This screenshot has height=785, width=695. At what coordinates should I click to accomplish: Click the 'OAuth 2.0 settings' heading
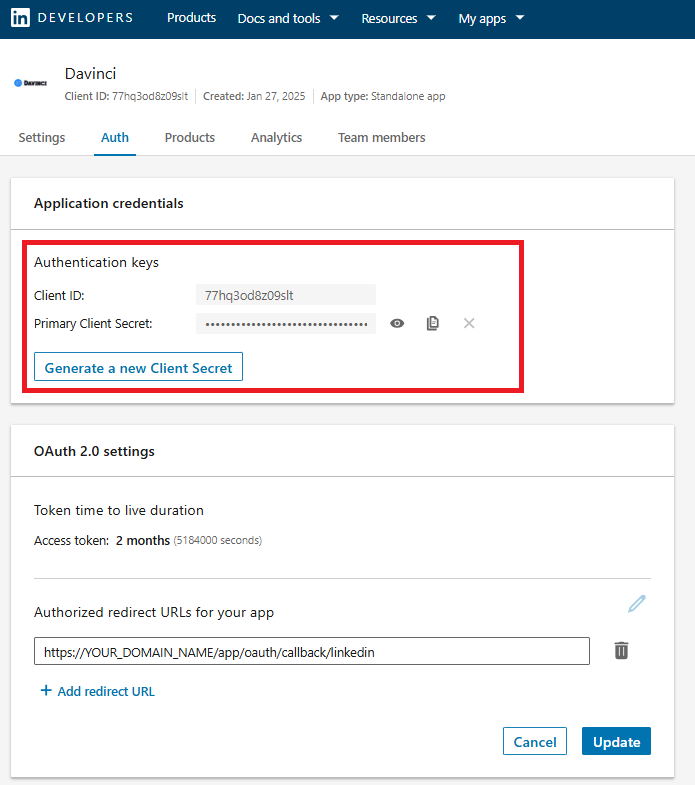(94, 451)
